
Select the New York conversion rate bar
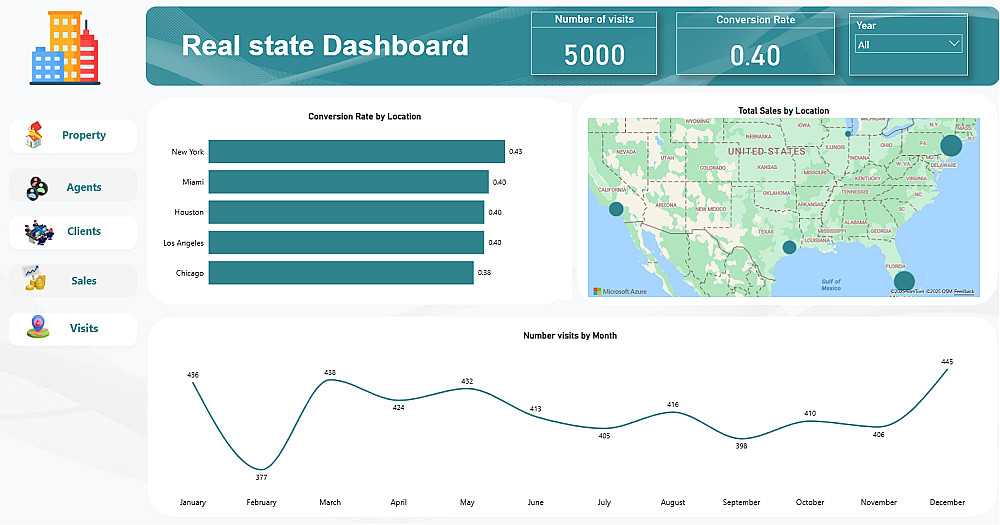(x=356, y=151)
